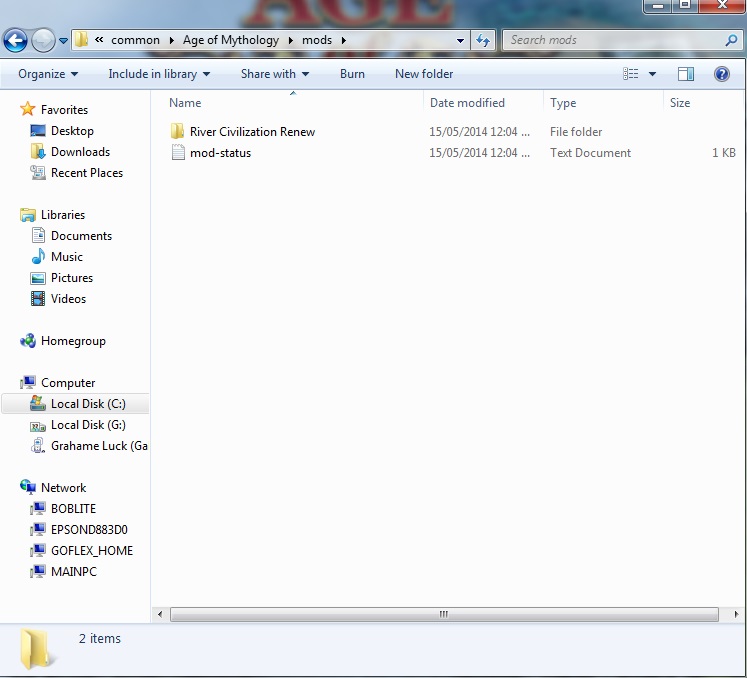Open GOFLEX_HOME network device
The width and height of the screenshot is (747, 678).
pyautogui.click(x=91, y=551)
